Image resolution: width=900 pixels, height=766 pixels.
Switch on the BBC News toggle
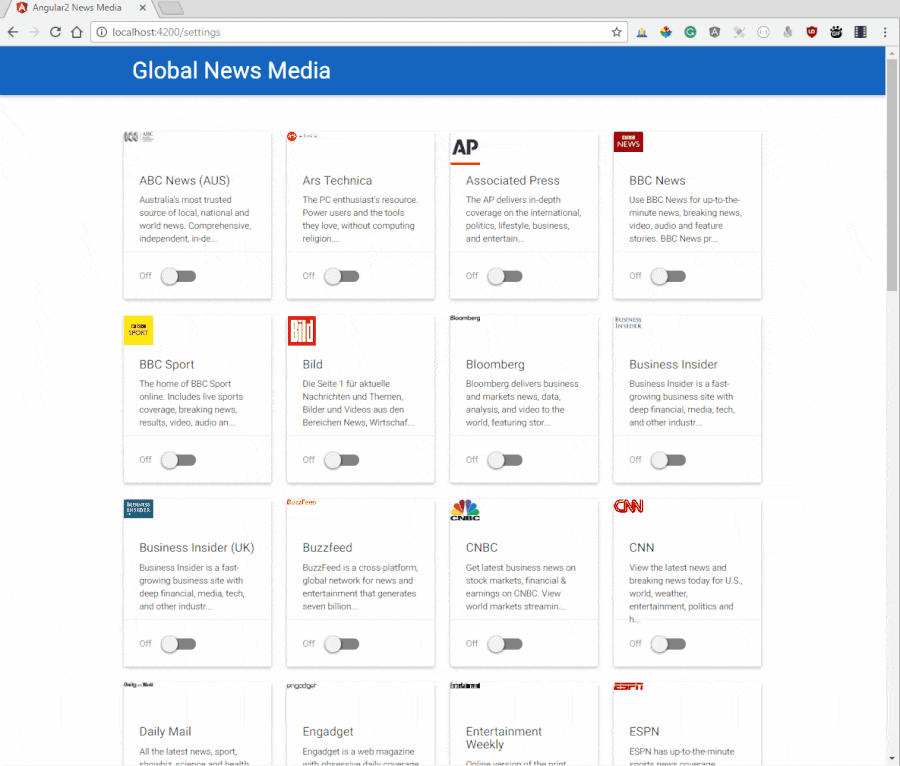[x=668, y=277]
